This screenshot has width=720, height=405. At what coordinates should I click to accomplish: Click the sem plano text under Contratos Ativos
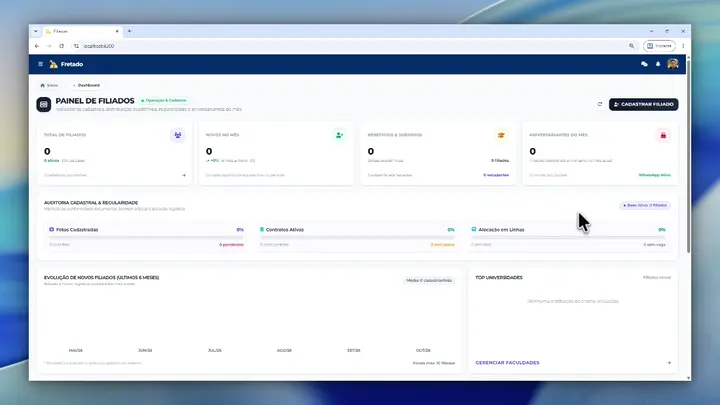443,245
